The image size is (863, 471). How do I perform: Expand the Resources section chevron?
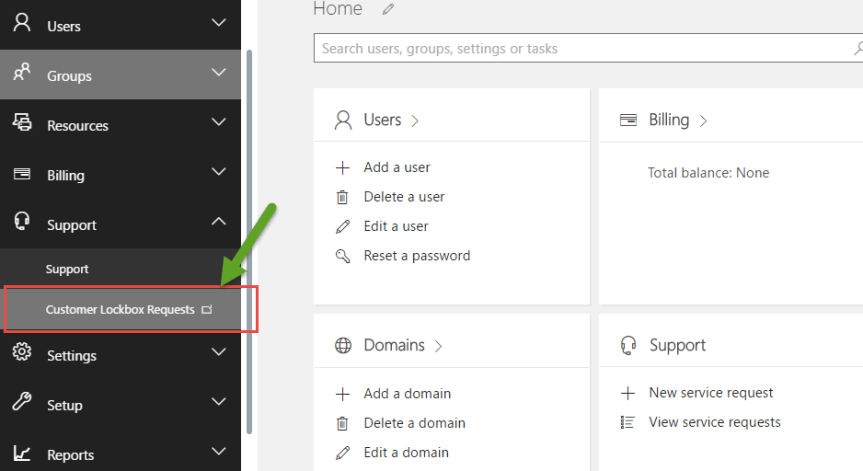tap(219, 123)
